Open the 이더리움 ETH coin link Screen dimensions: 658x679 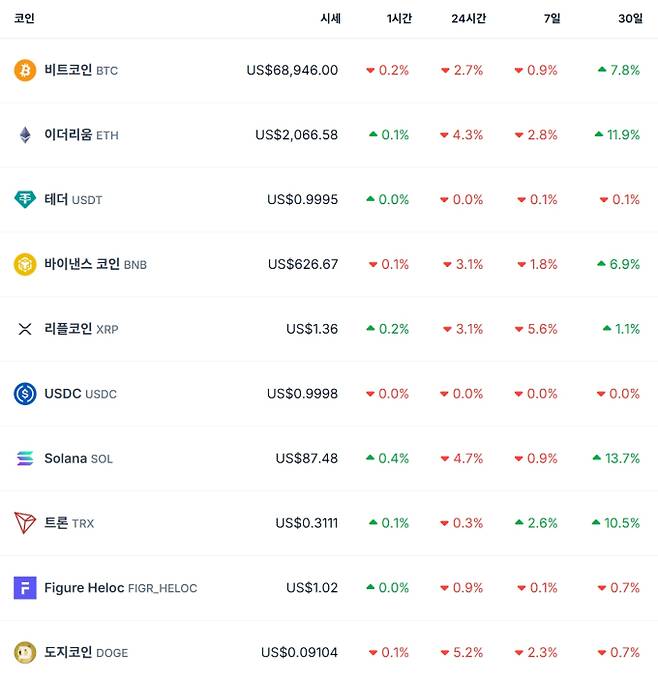click(x=80, y=135)
